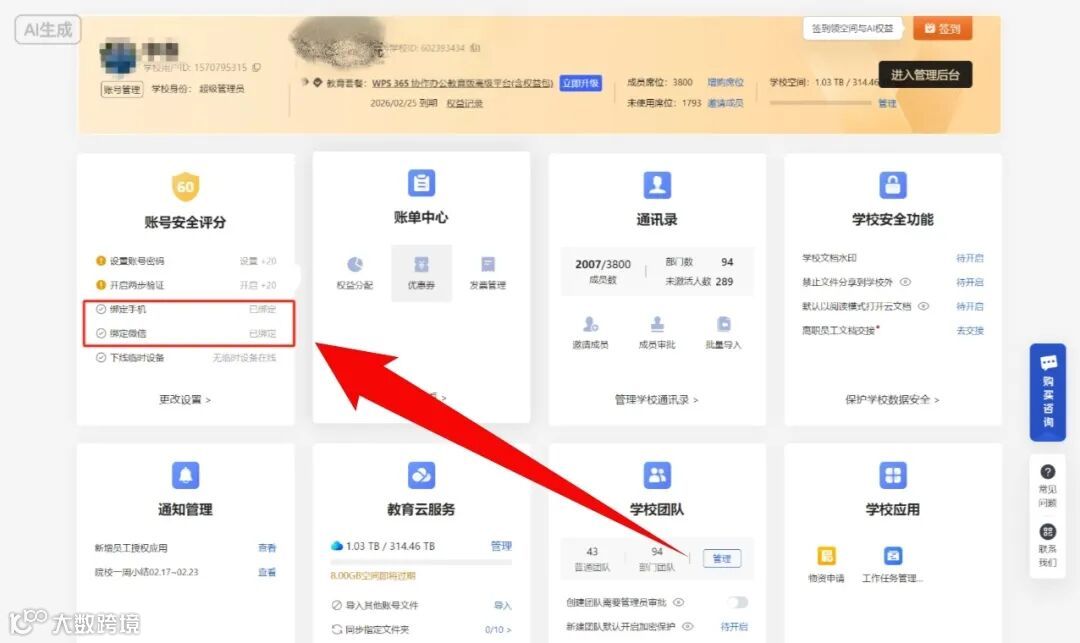Click 待开启 for 默认以阅读模式打开云文档
The height and width of the screenshot is (643, 1080).
pyautogui.click(x=970, y=306)
